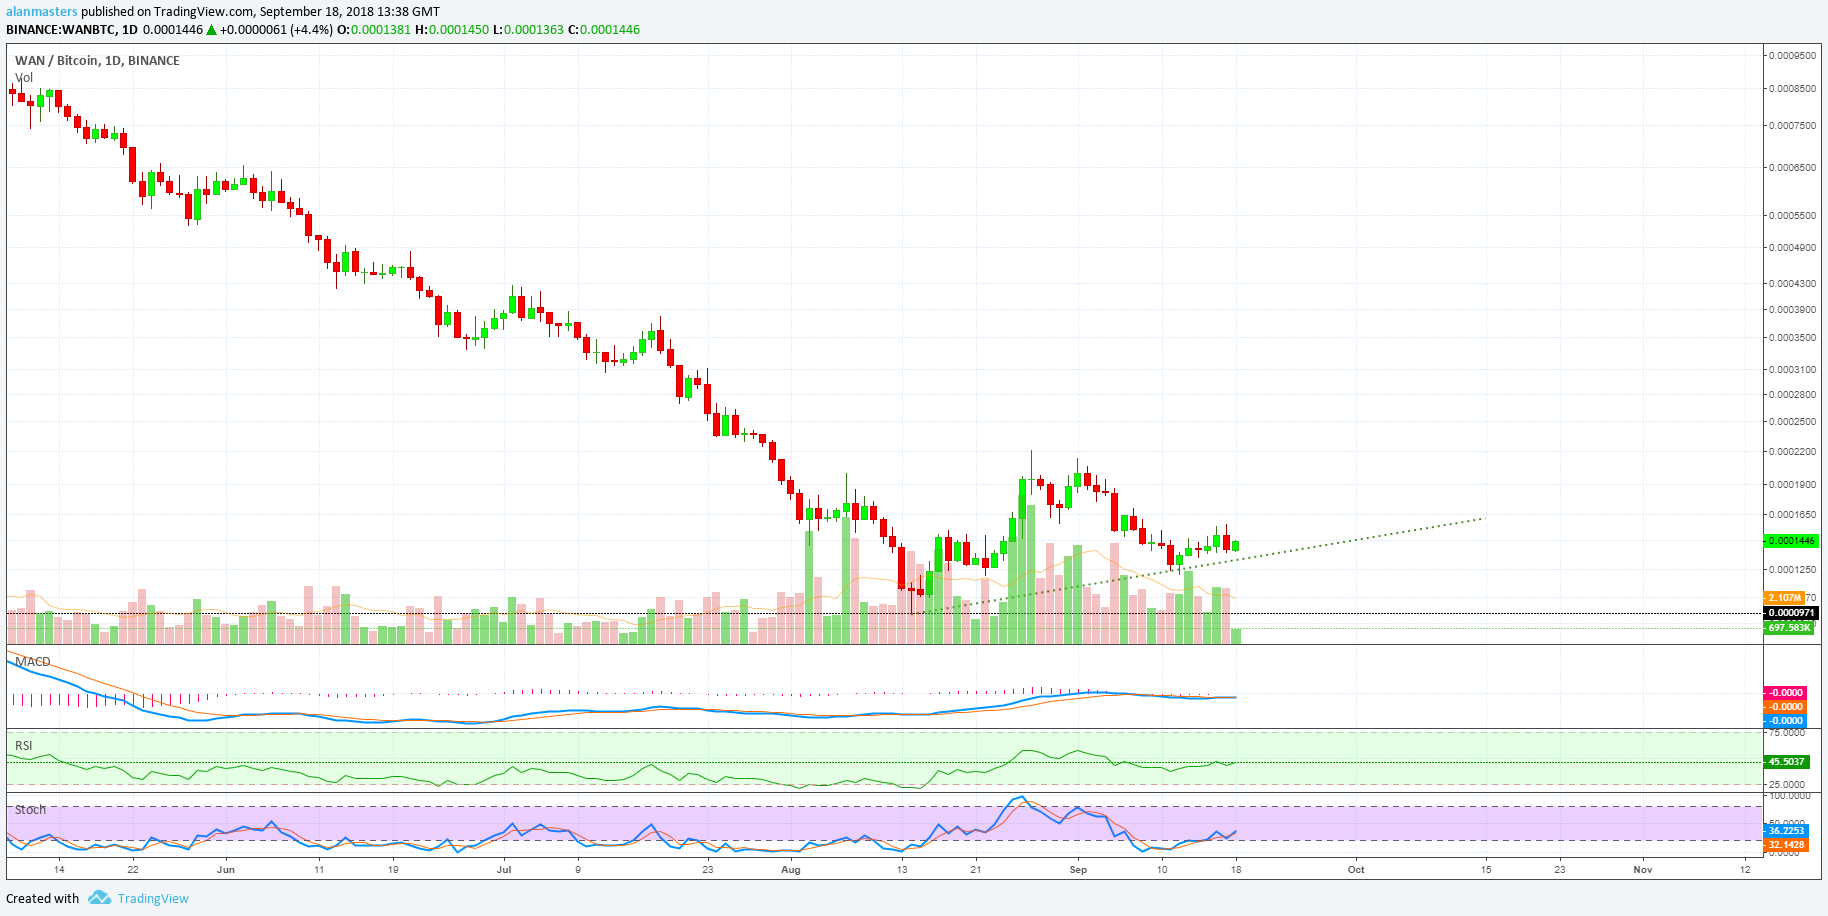Click the black 0.0000971 price label
The width and height of the screenshot is (1828, 916).
tap(1790, 613)
